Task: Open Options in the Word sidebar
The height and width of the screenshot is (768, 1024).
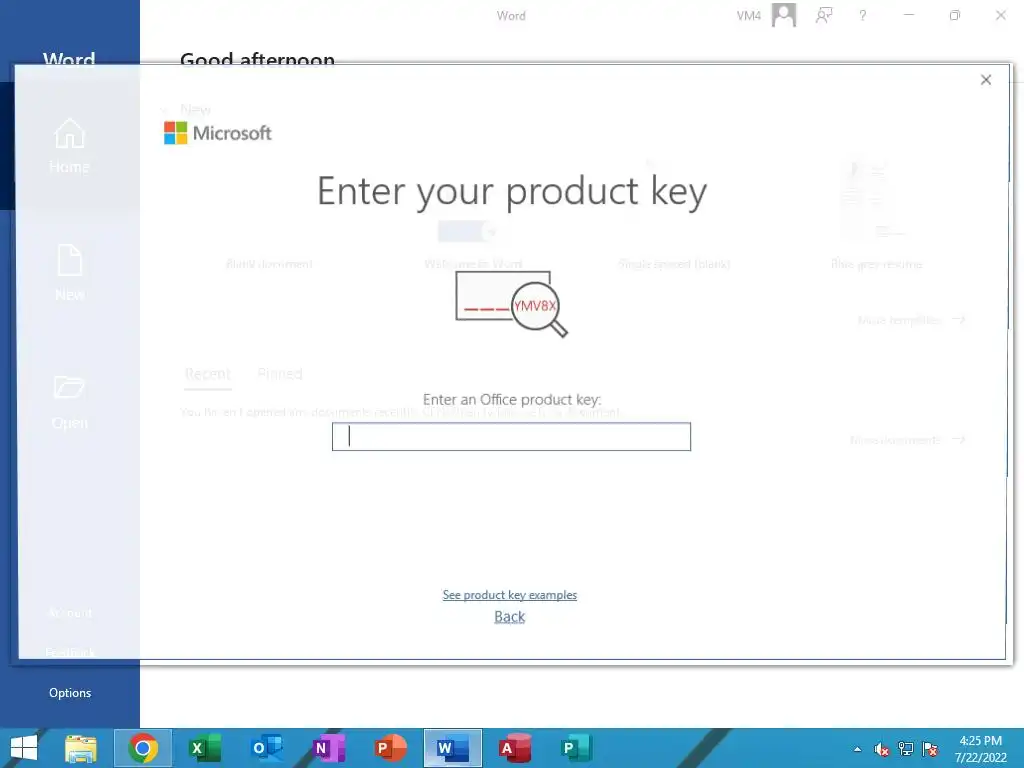Action: (x=70, y=693)
